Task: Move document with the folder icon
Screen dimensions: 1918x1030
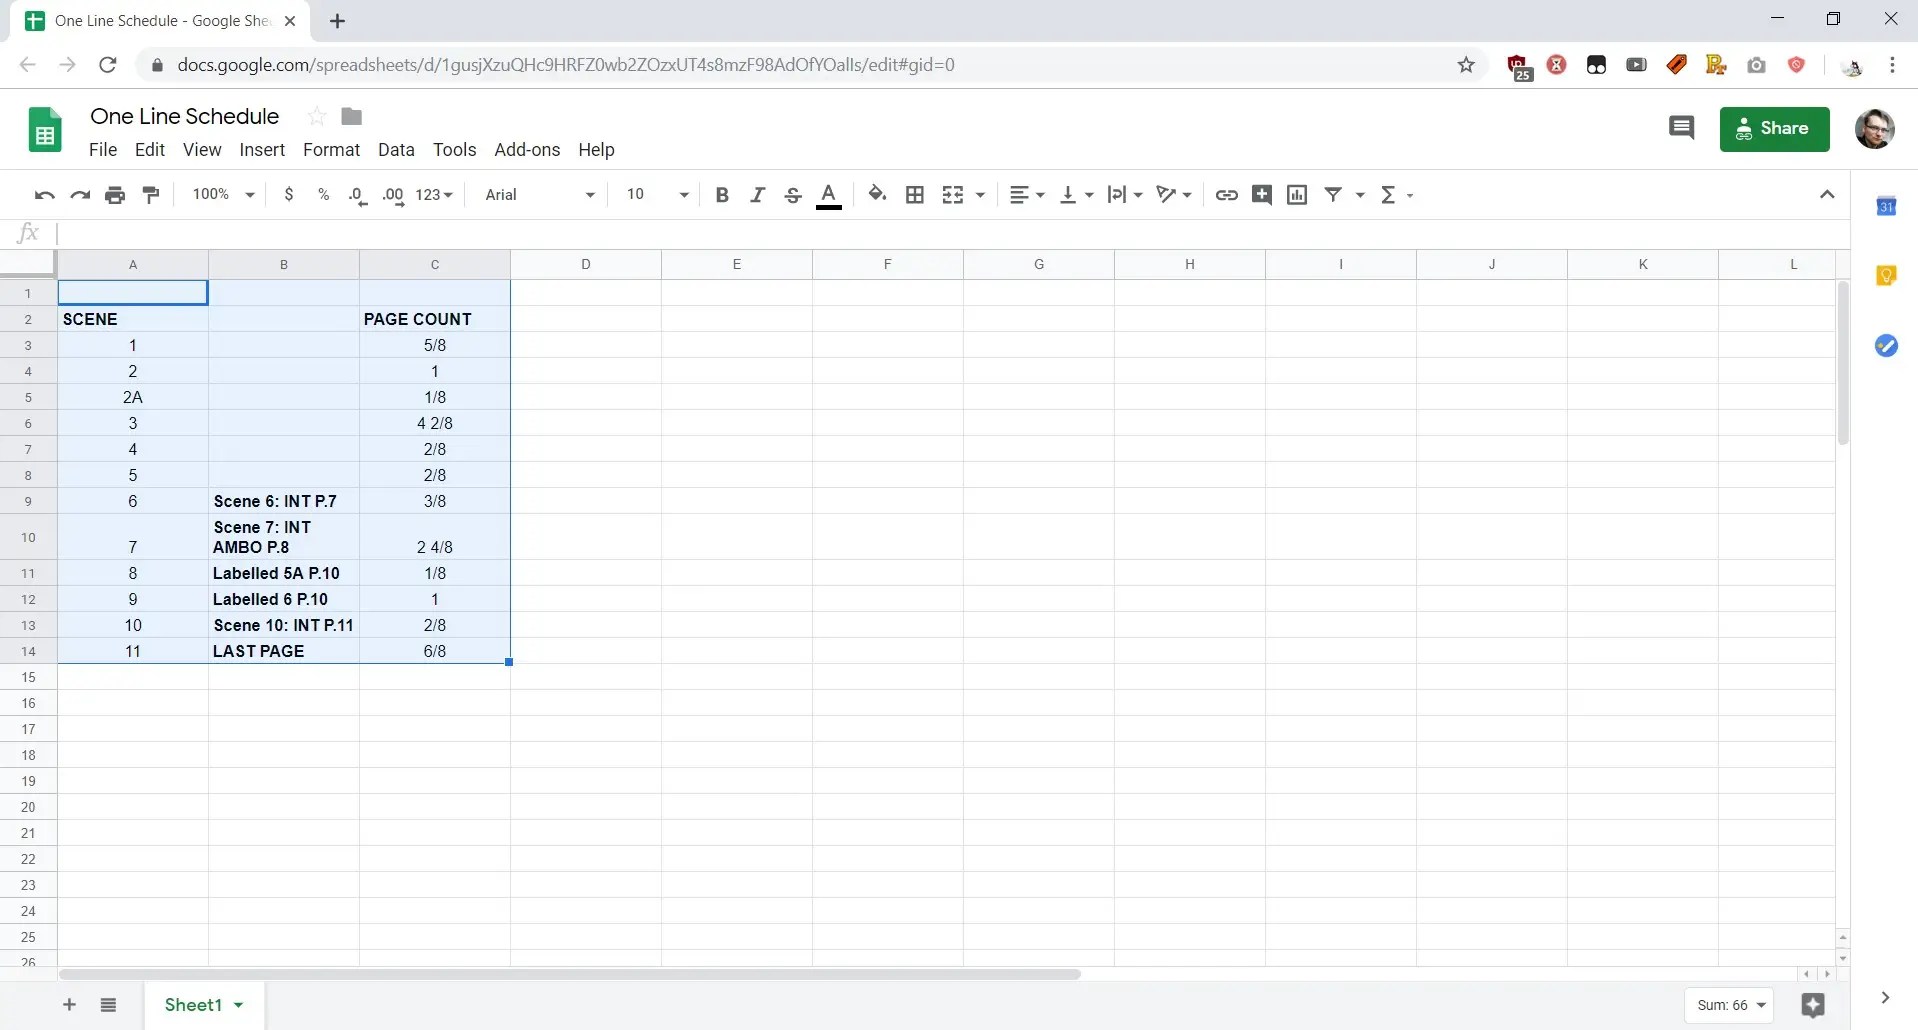Action: coord(351,117)
